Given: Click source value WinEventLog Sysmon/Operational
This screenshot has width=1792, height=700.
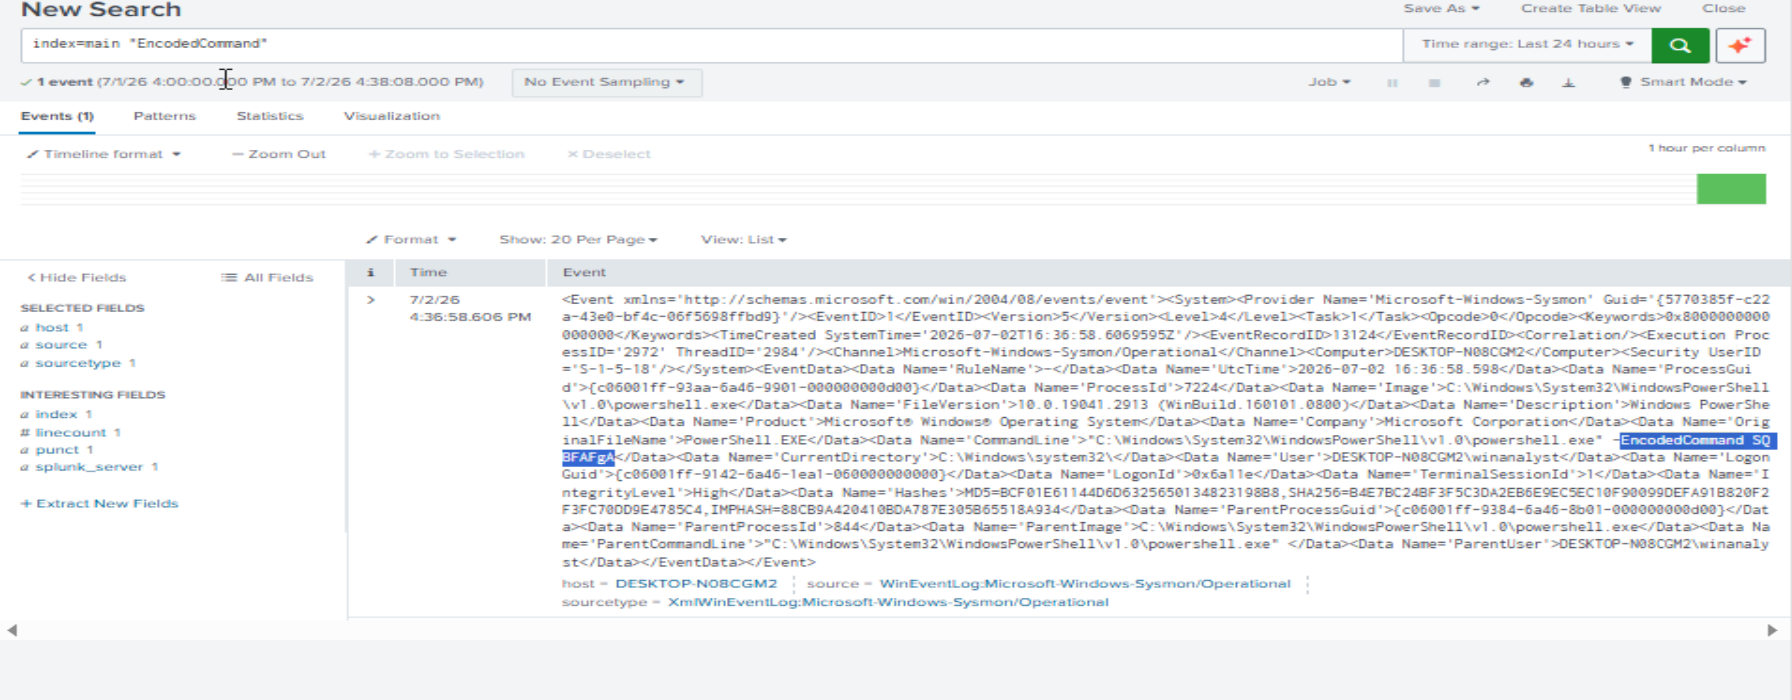Looking at the screenshot, I should tap(1085, 584).
